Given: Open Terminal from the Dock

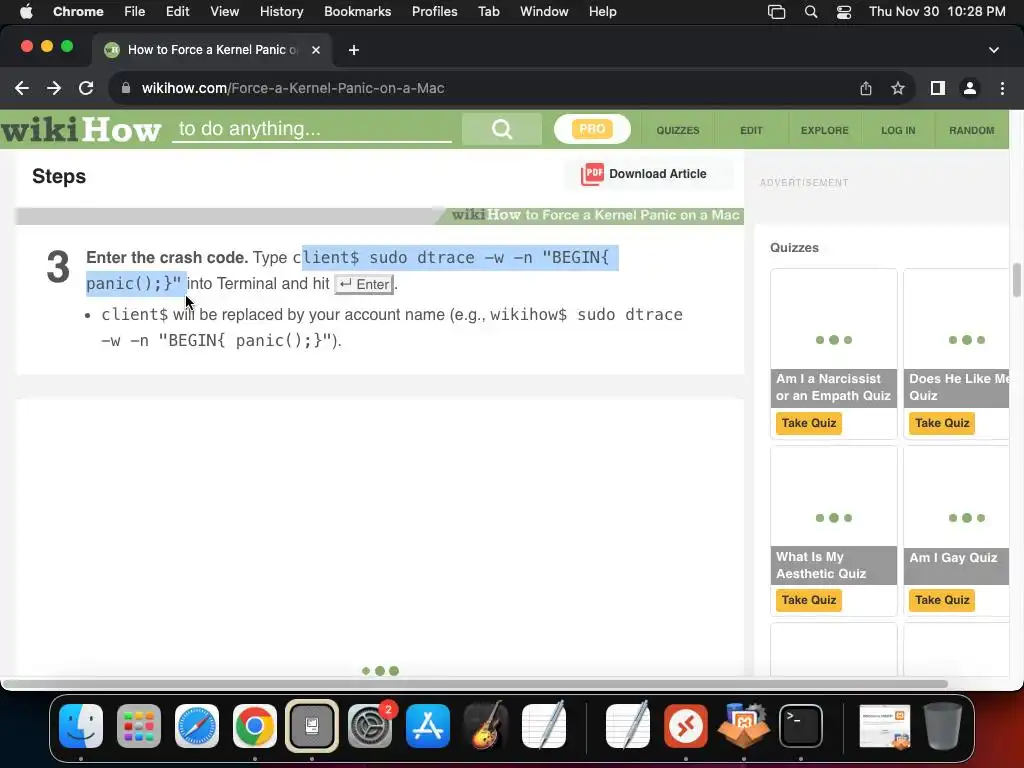Looking at the screenshot, I should [x=801, y=726].
